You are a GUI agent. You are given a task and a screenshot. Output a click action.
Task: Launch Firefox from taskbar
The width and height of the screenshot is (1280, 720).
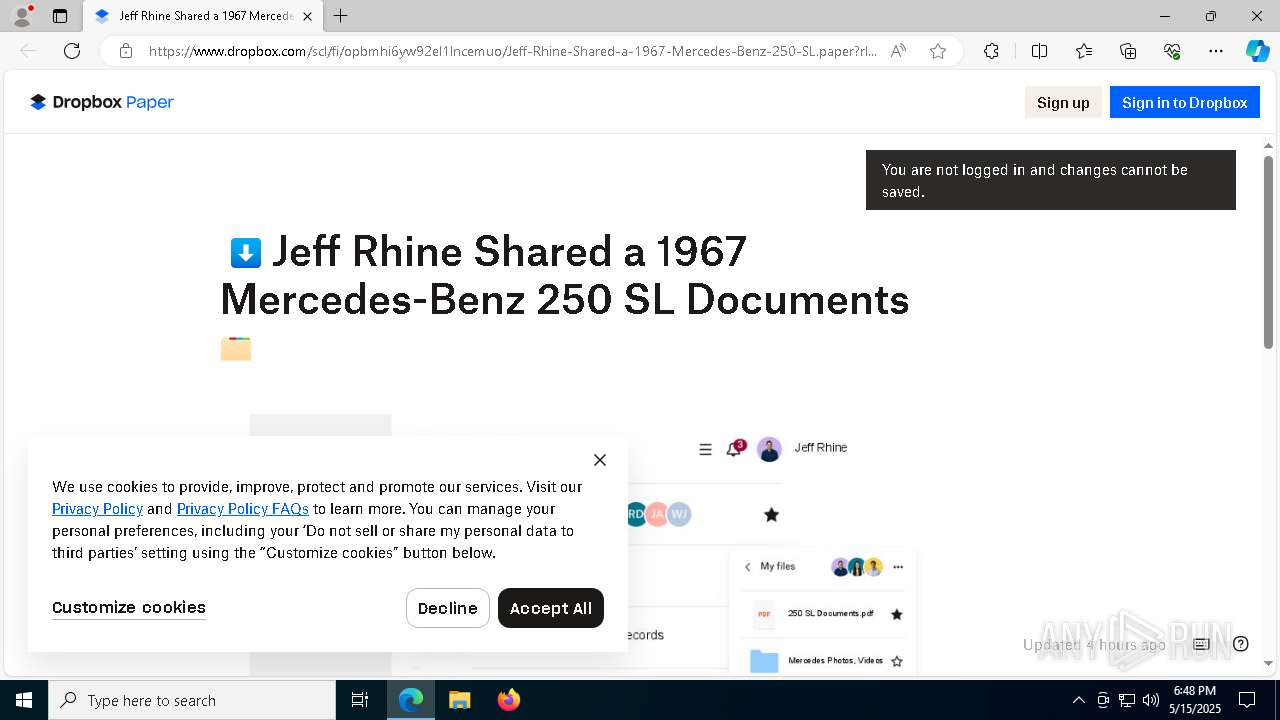[x=509, y=700]
